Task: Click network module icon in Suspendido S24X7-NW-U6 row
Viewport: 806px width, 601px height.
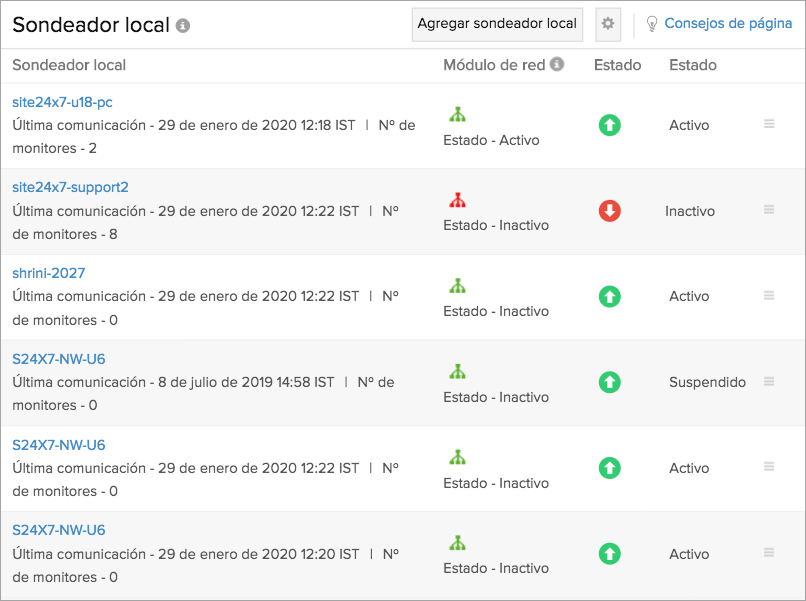Action: (457, 372)
